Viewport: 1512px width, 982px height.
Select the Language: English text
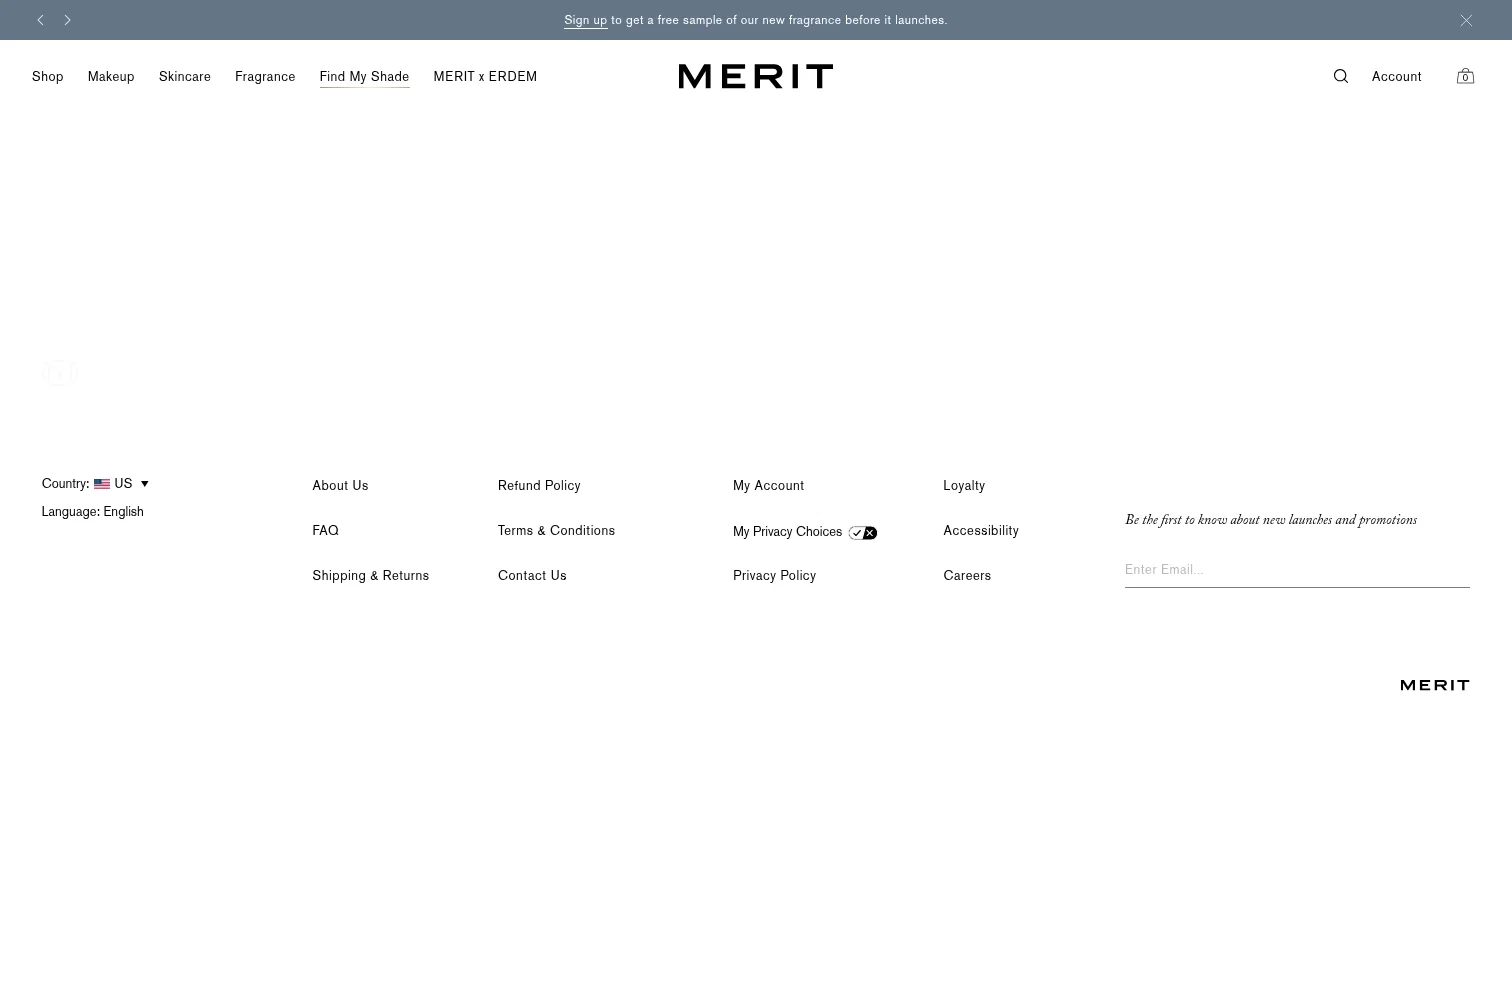92,512
